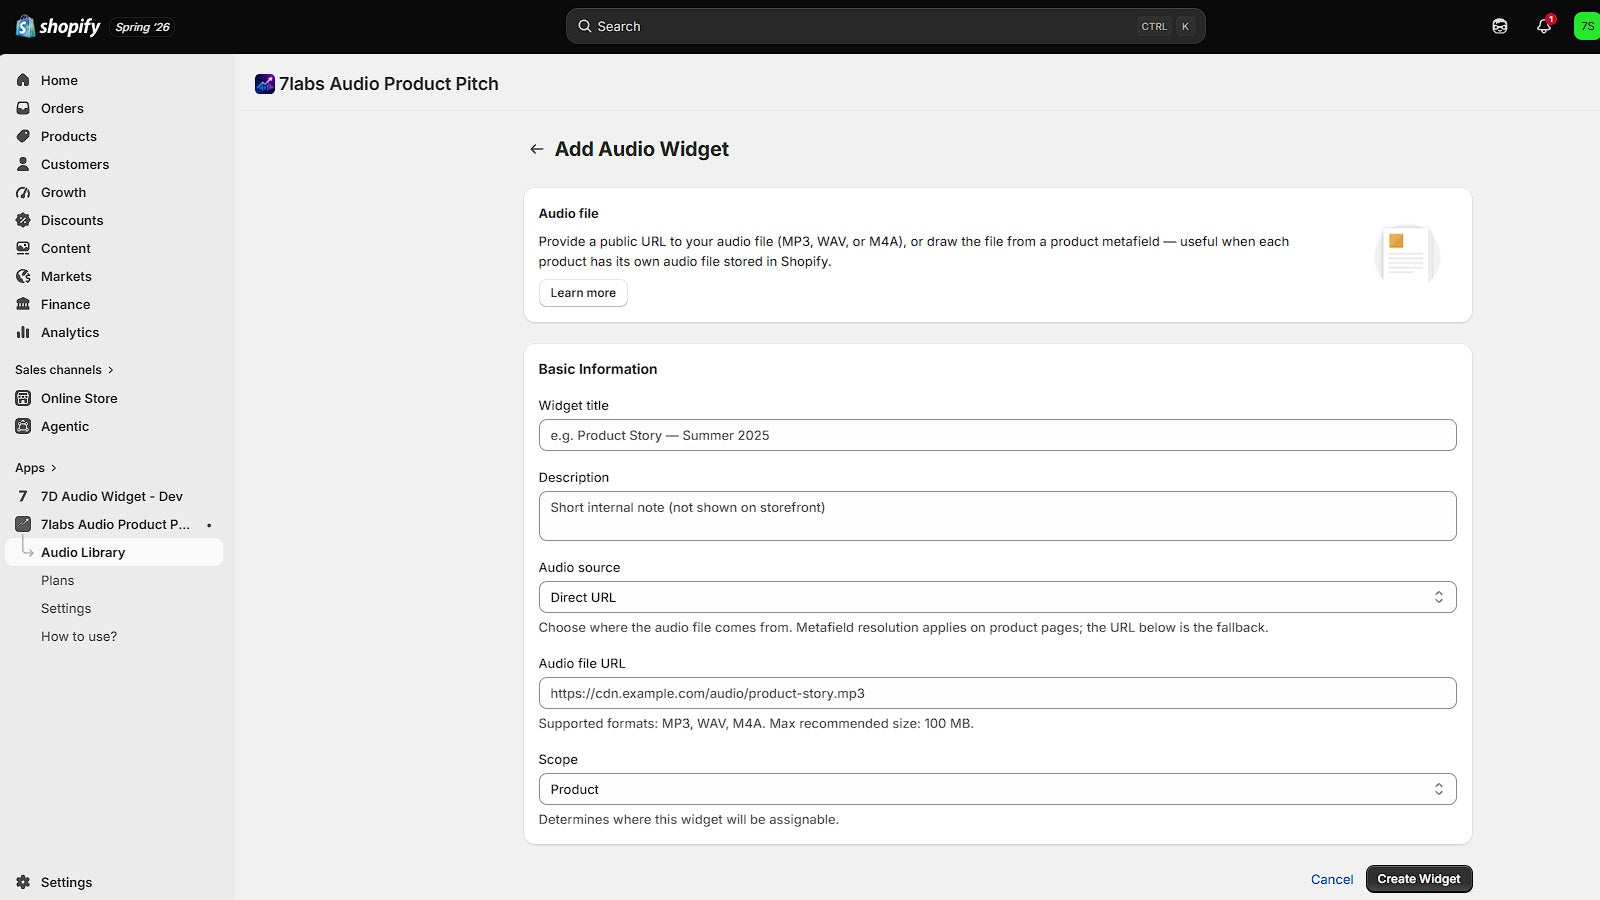Viewport: 1600px width, 900px height.
Task: Focus the Description text area
Action: tap(997, 516)
